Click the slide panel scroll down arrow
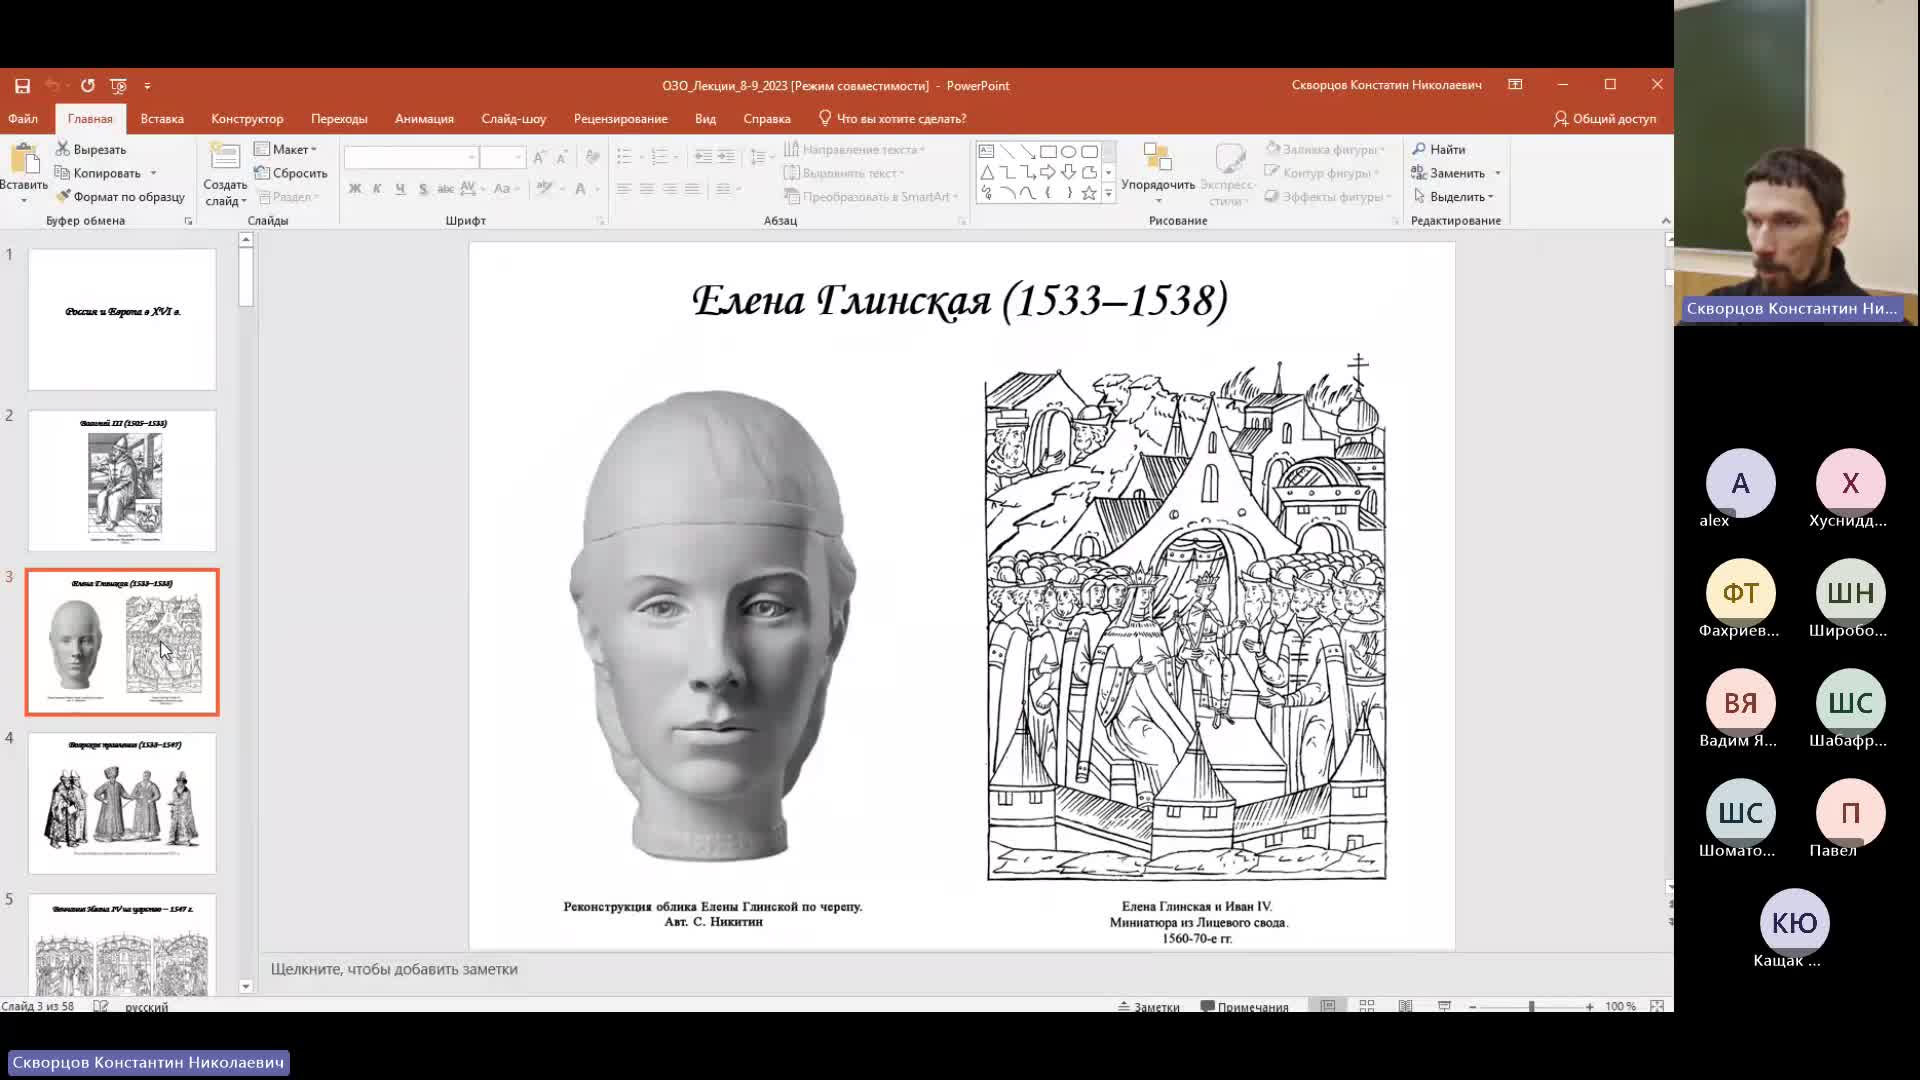 coord(245,986)
